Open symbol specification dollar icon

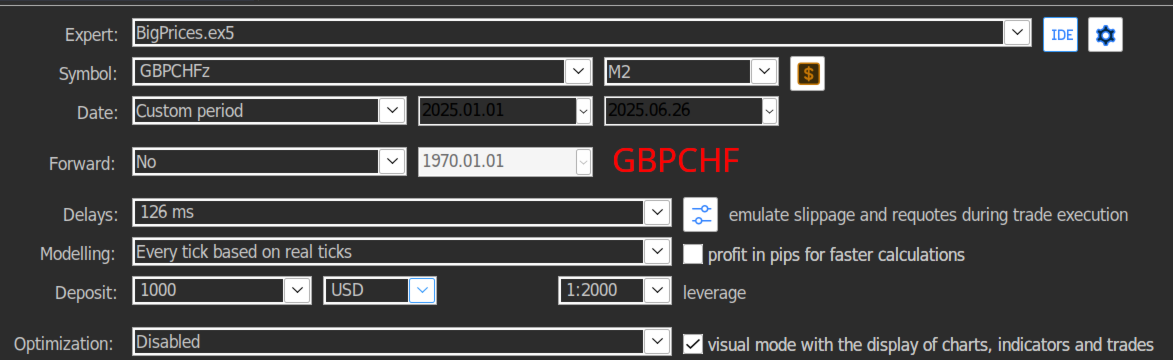807,73
